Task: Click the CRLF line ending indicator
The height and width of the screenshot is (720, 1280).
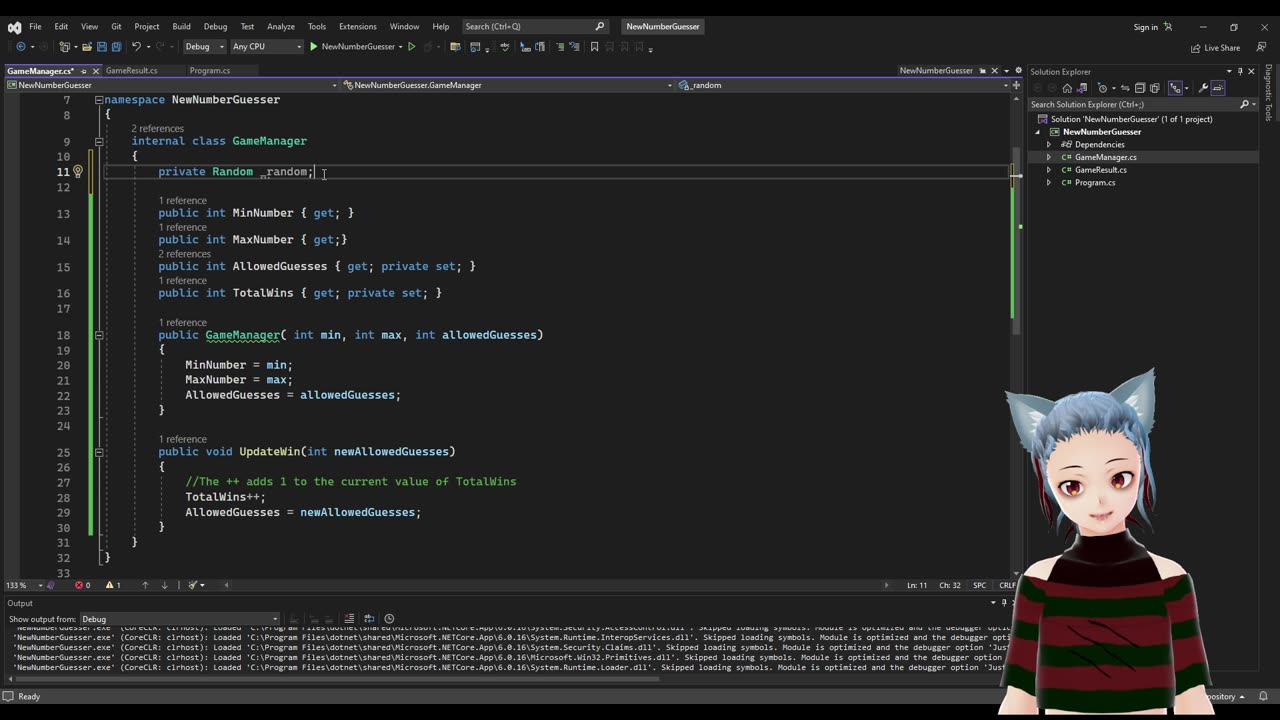Action: pyautogui.click(x=1007, y=585)
